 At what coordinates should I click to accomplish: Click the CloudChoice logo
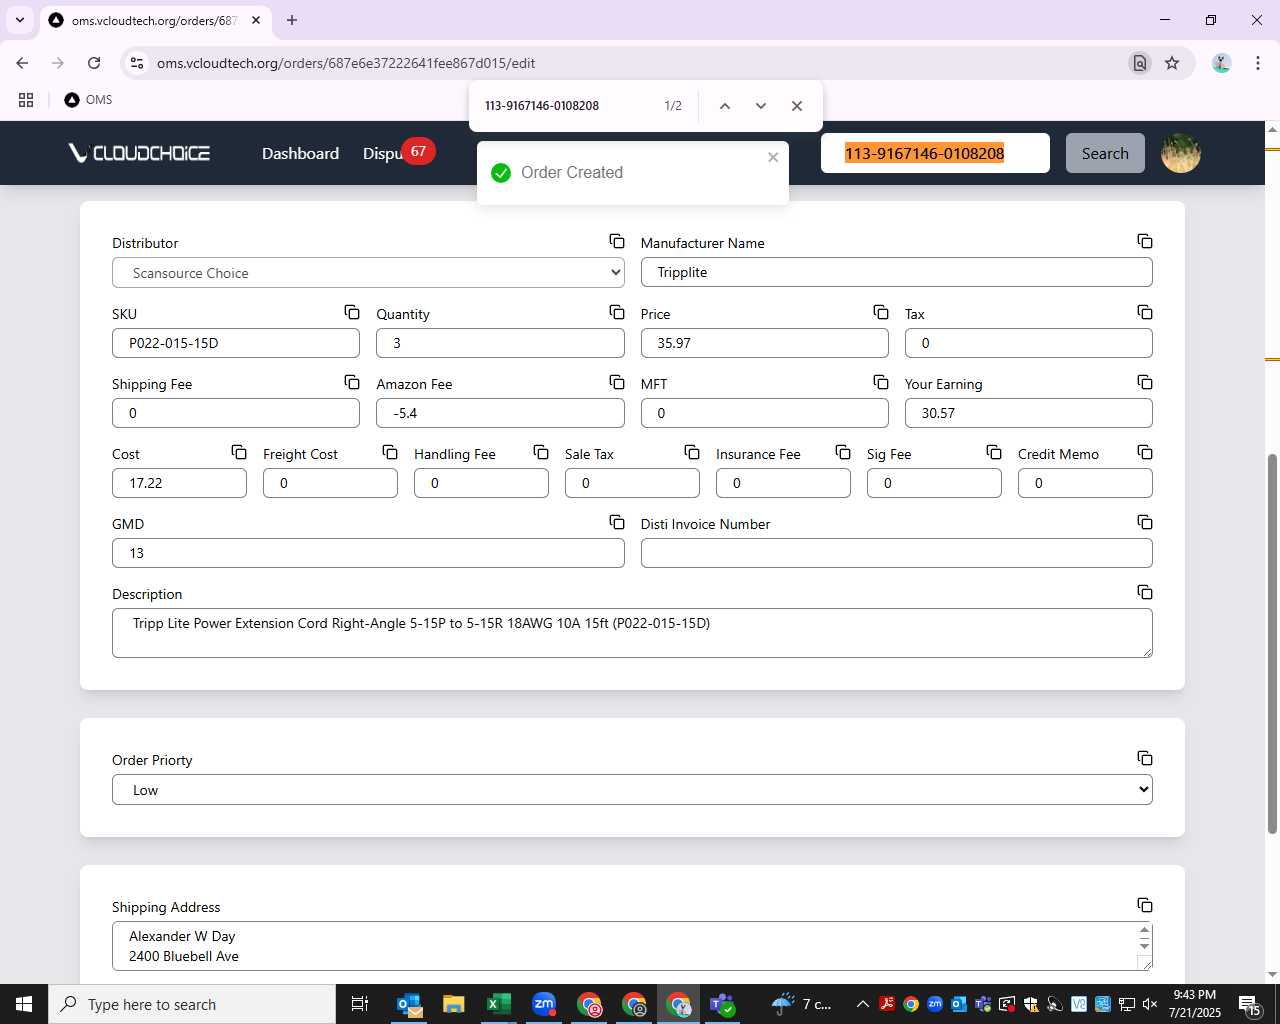point(139,153)
